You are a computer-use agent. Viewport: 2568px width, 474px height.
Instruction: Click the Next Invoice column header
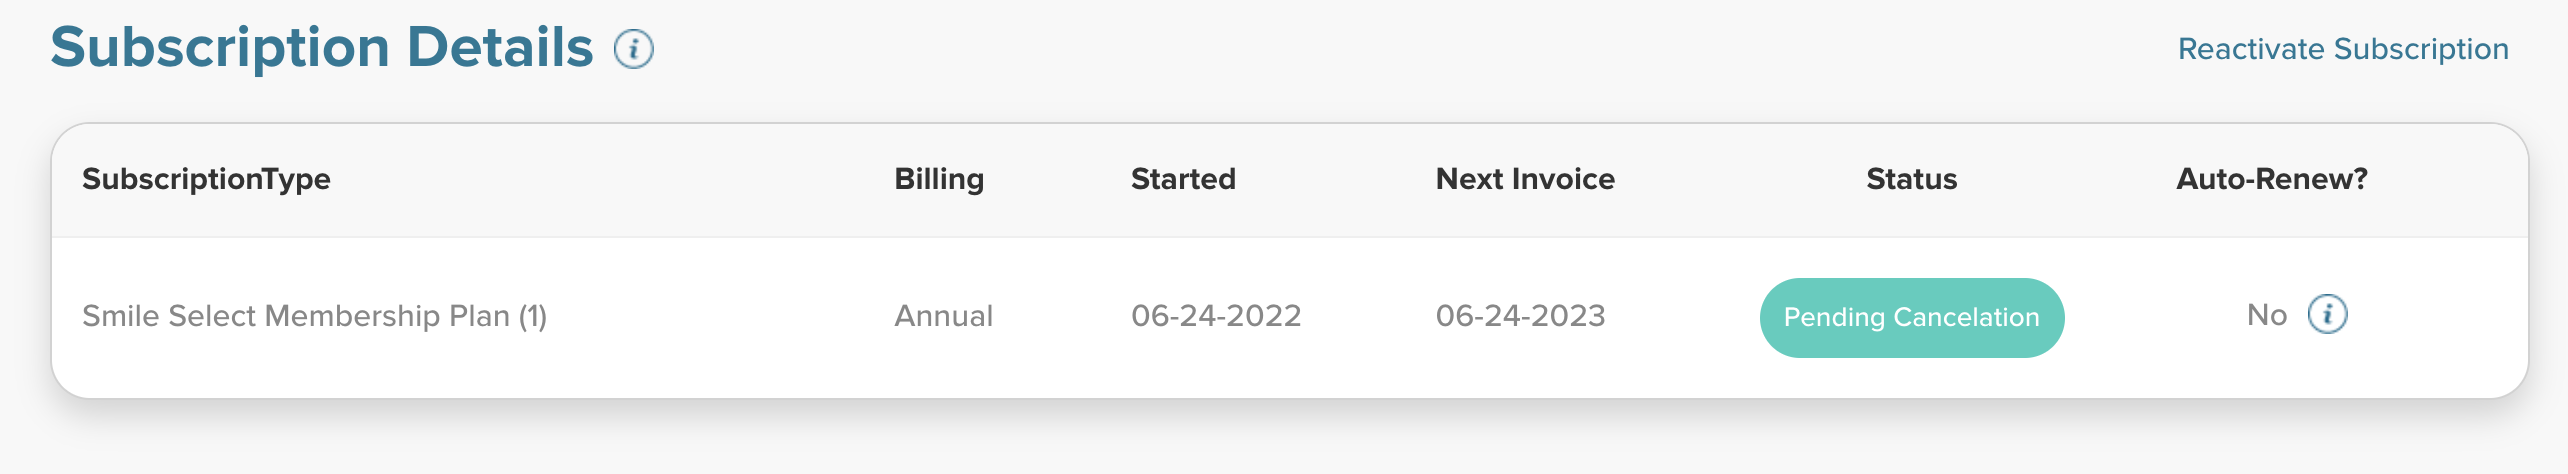[1525, 179]
